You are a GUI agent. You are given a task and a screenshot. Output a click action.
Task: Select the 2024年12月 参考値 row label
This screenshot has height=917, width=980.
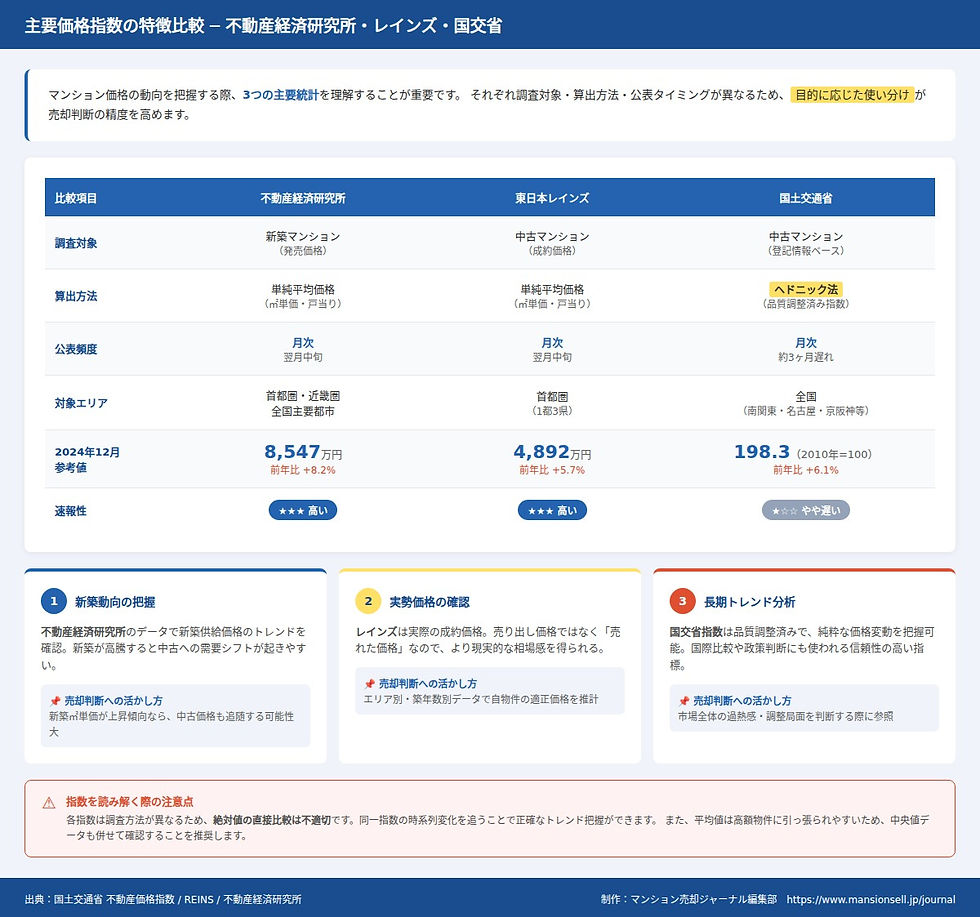point(87,459)
